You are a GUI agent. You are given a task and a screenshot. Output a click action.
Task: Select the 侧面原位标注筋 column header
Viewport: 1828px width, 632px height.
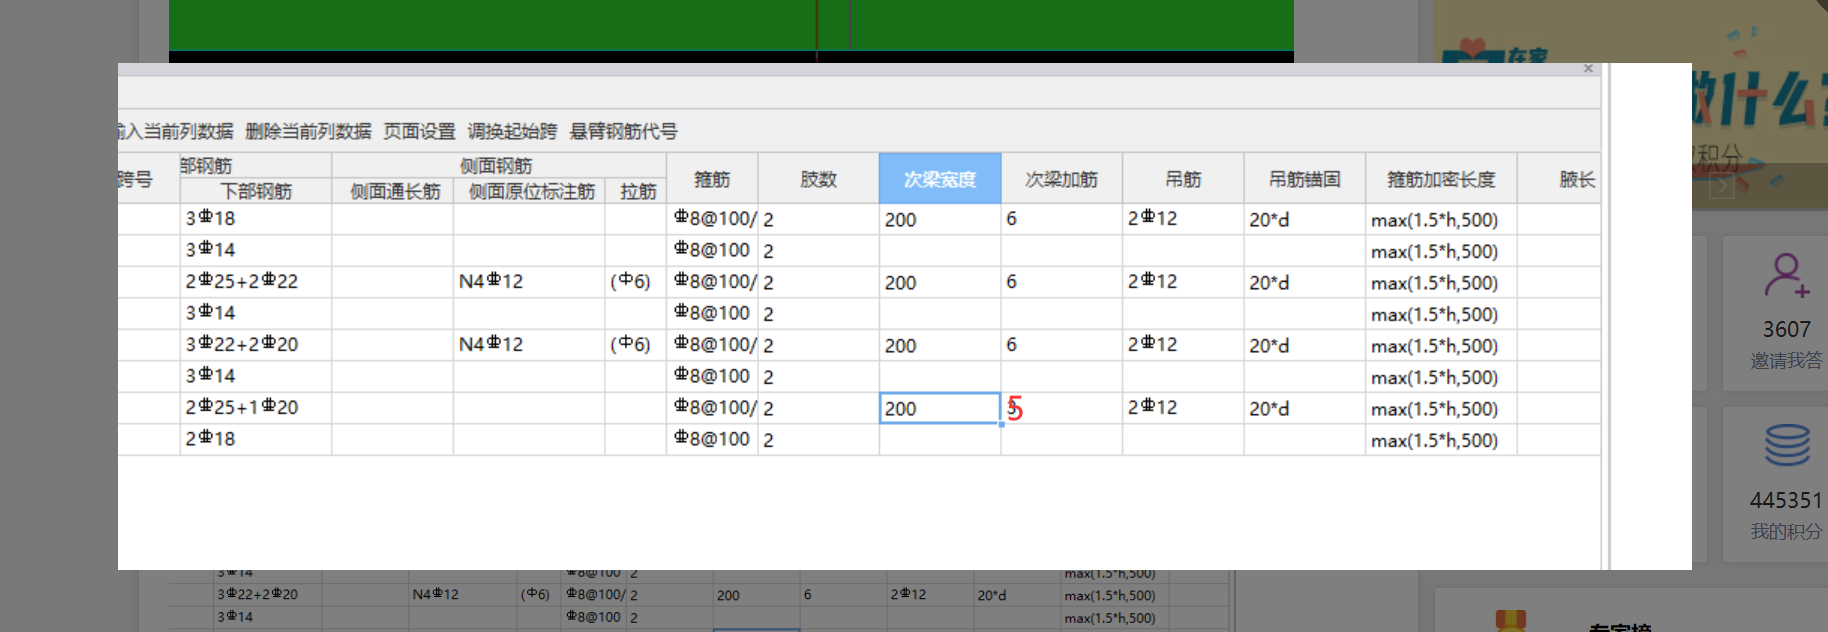[x=529, y=191]
